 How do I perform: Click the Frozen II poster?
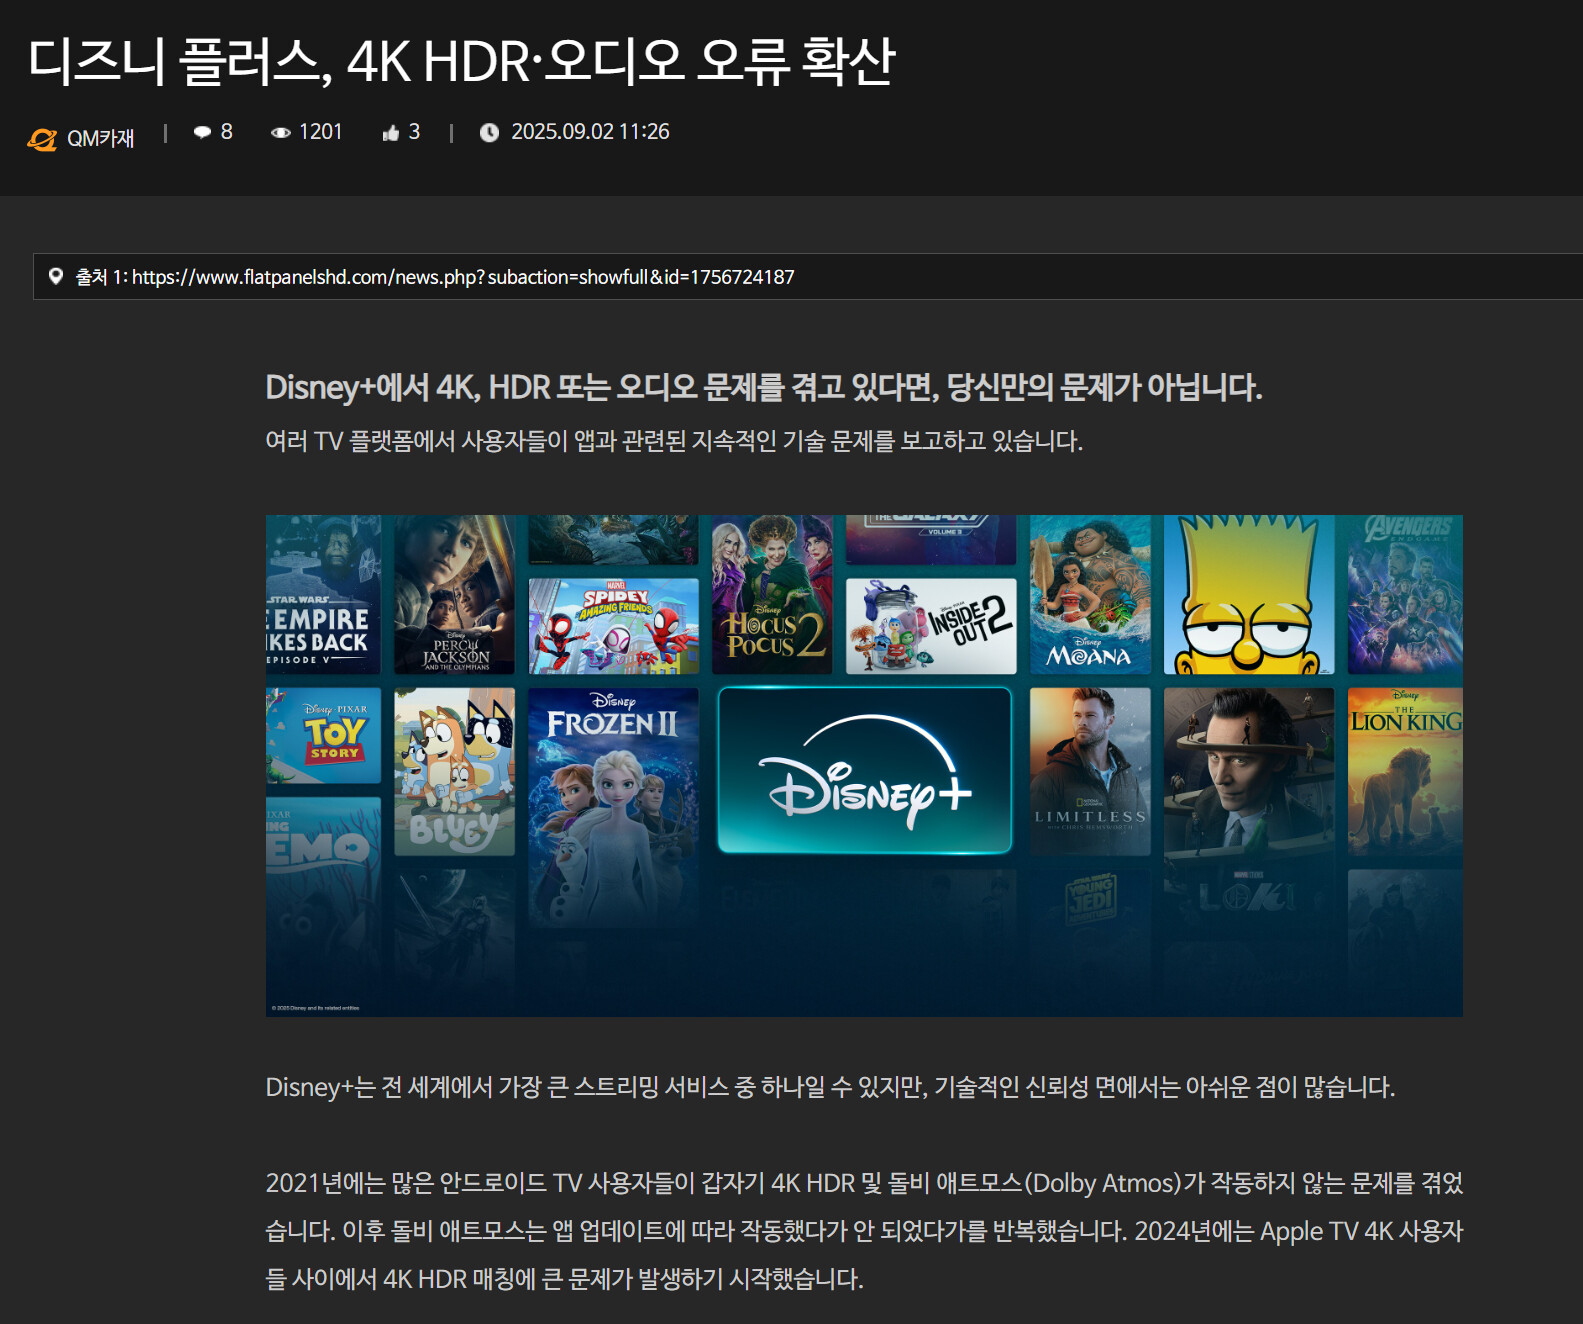(613, 806)
